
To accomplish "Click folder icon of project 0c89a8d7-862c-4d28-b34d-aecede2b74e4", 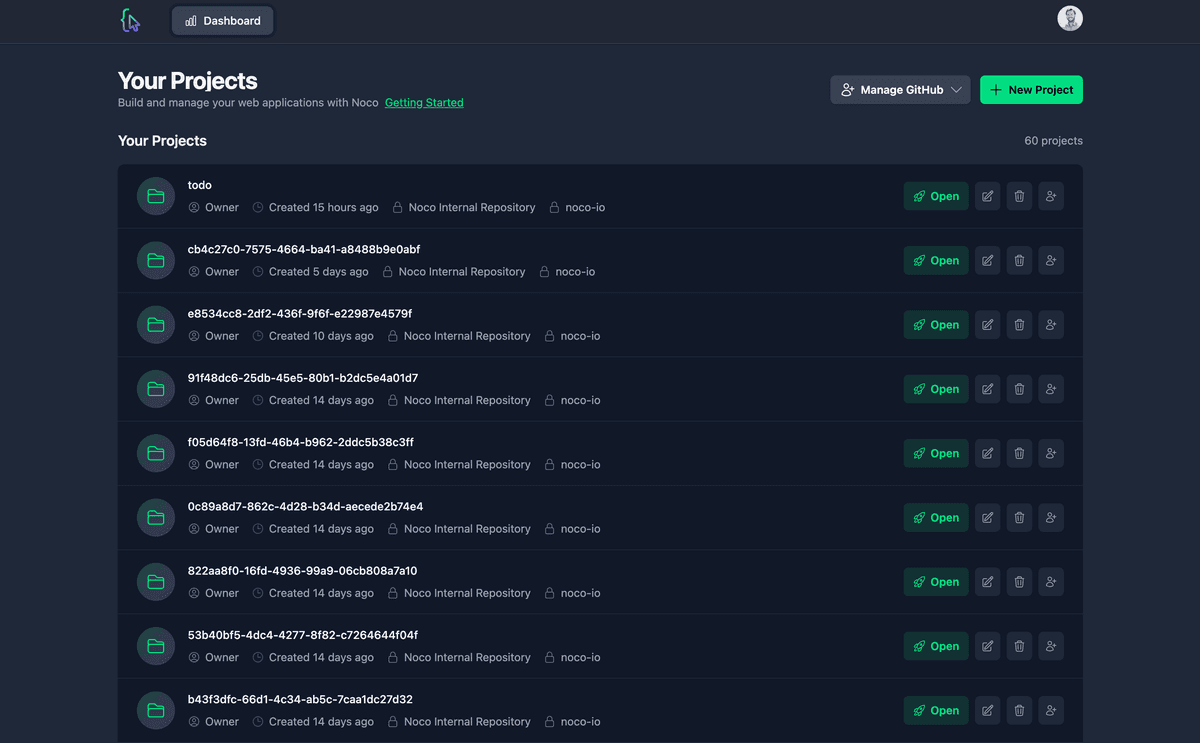I will click(156, 517).
